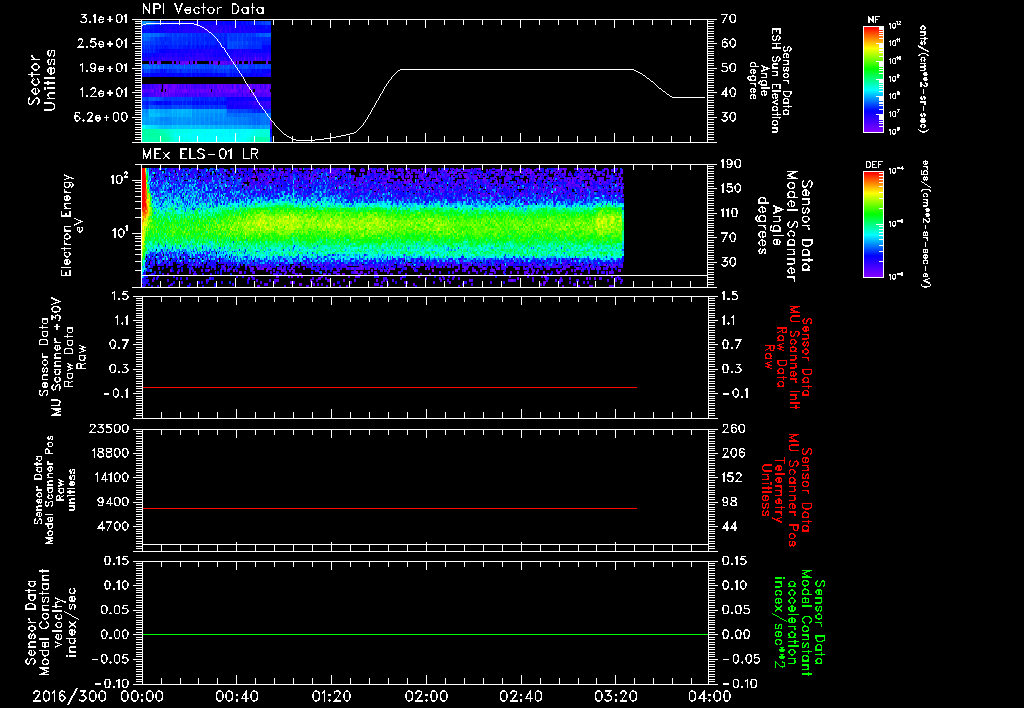Click the 18800 scanner position tick value
Viewport: 1024px width, 708px height.
point(108,453)
